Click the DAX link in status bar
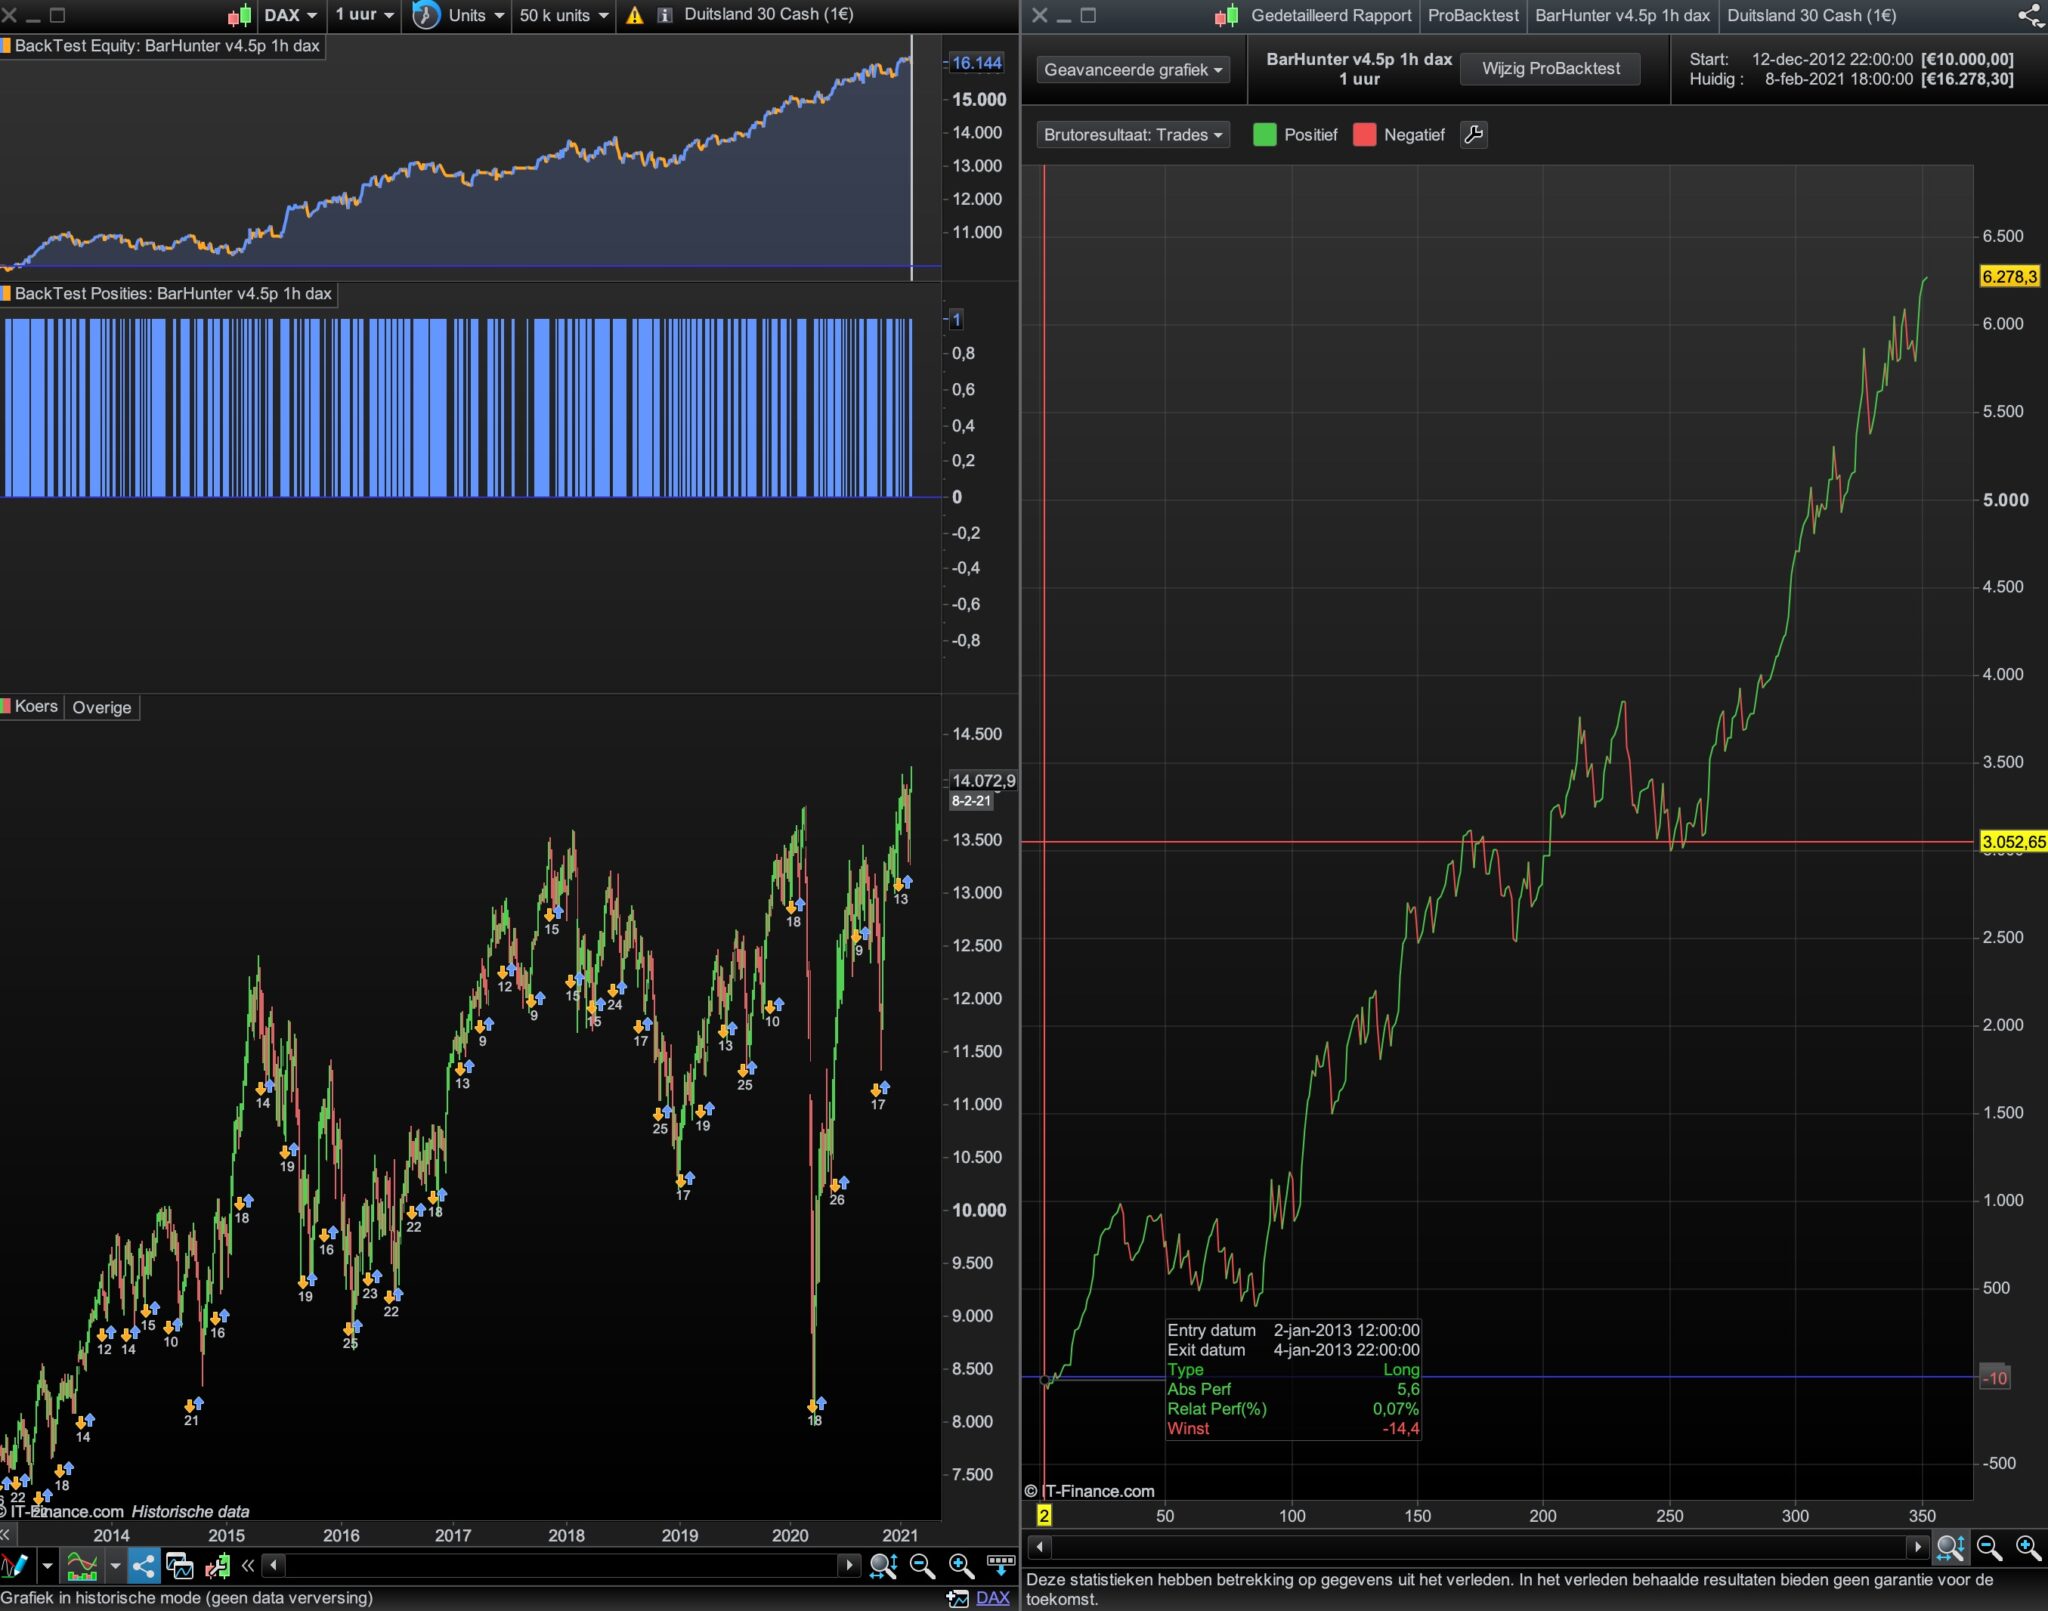This screenshot has width=2048, height=1611. (x=992, y=1598)
